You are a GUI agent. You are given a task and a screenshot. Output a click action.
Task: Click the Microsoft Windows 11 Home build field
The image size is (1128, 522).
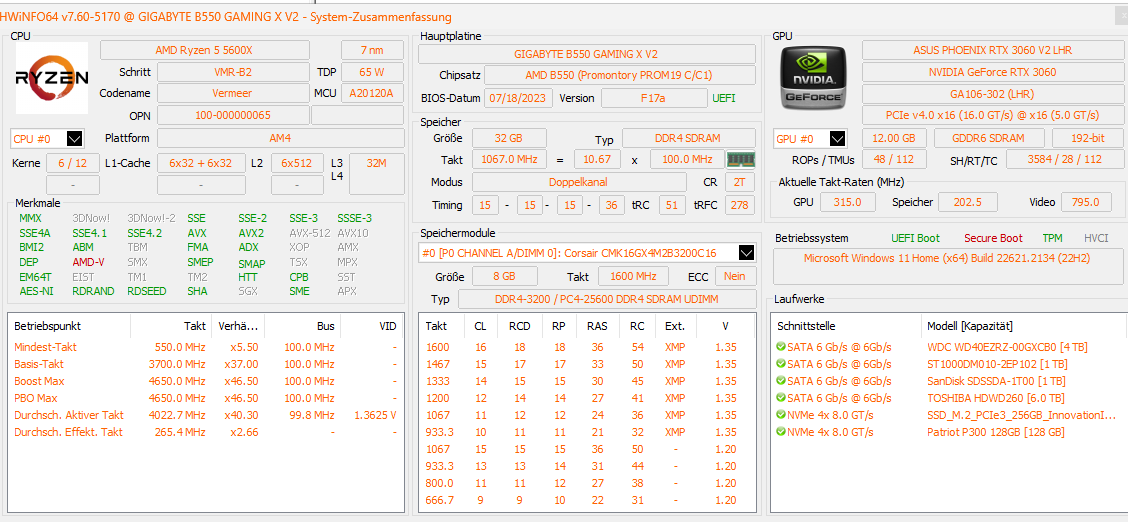[x=950, y=266]
